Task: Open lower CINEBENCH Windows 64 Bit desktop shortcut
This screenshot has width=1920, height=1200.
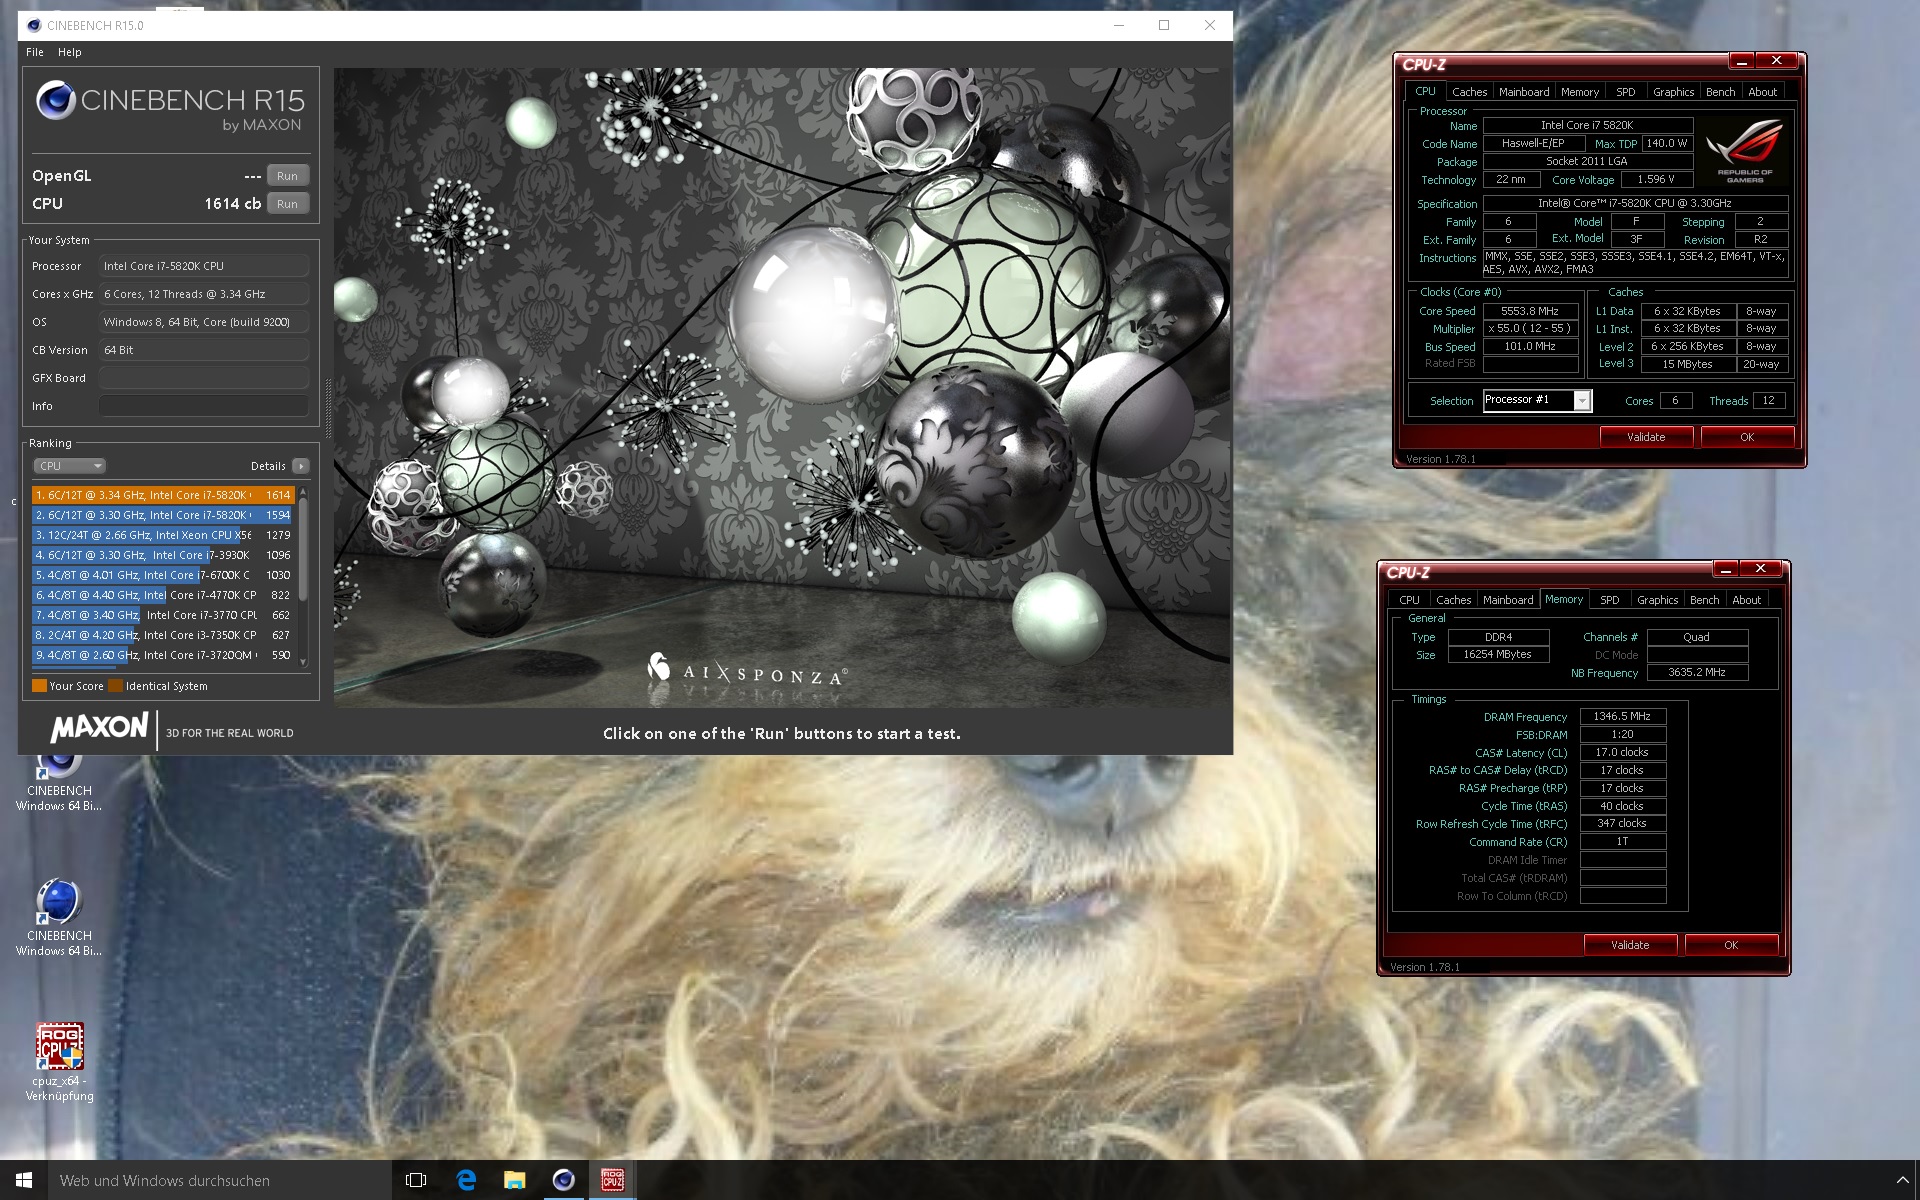Action: pos(59,917)
